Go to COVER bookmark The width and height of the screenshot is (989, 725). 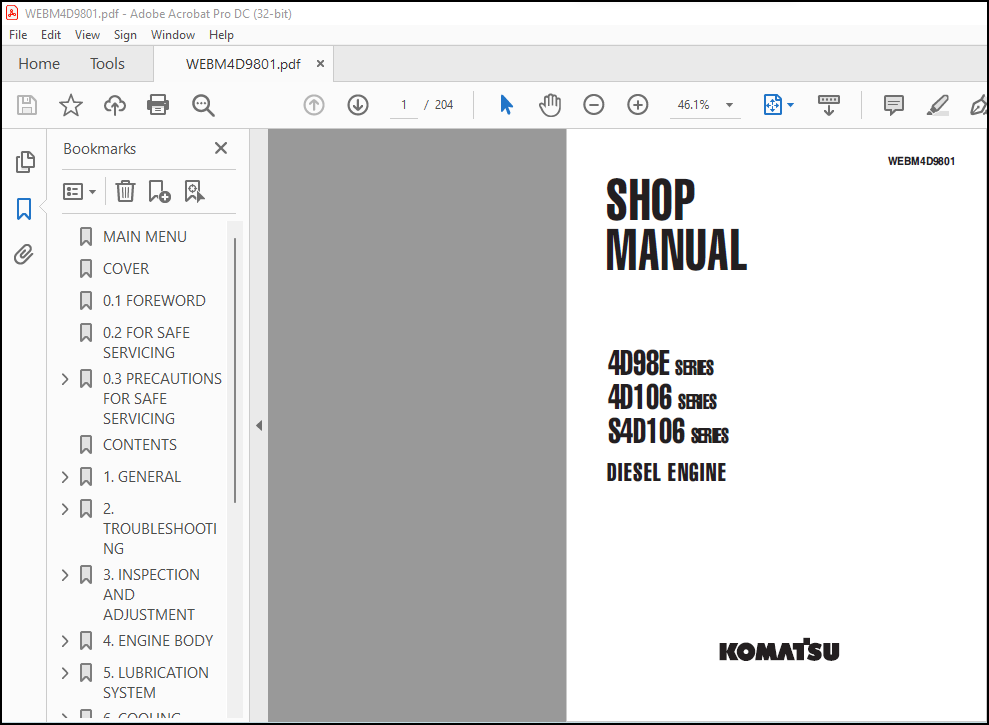pyautogui.click(x=126, y=269)
